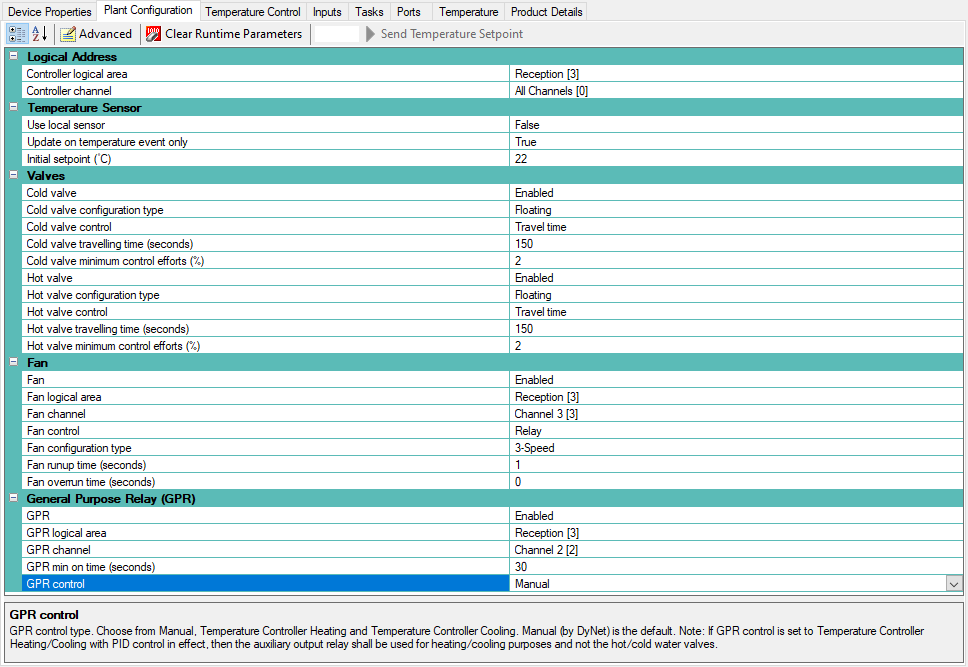Go to the Product Details tab
The height and width of the screenshot is (667, 968).
(x=546, y=12)
